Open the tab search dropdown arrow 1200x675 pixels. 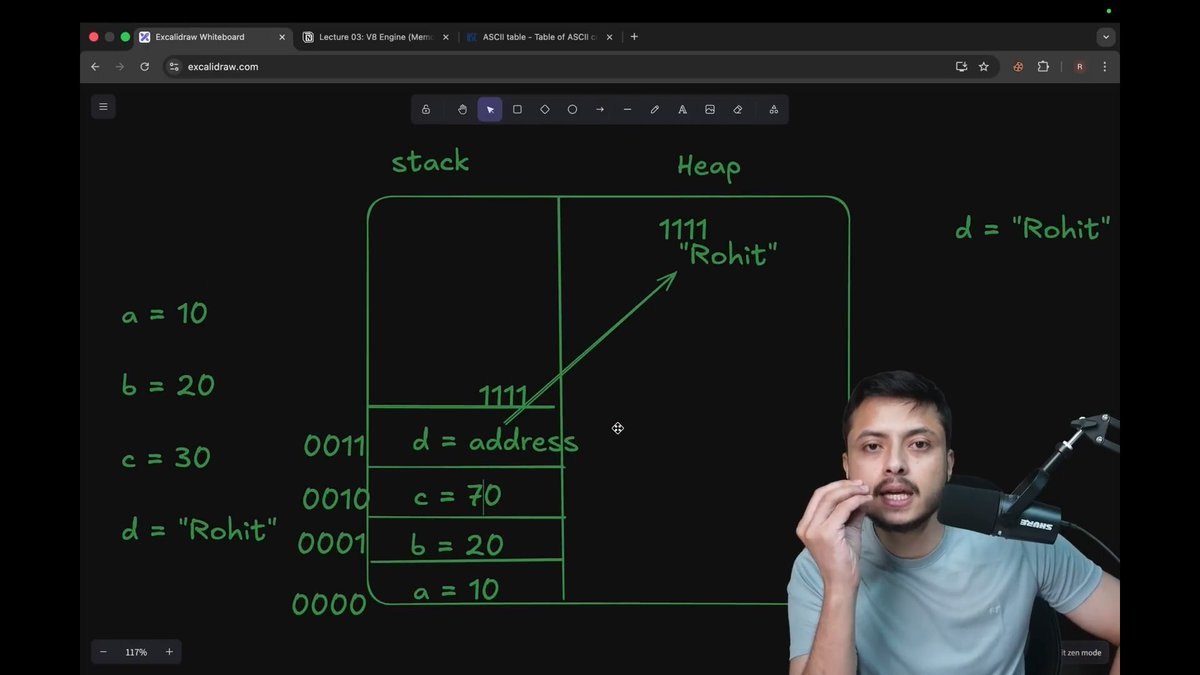pyautogui.click(x=1105, y=37)
